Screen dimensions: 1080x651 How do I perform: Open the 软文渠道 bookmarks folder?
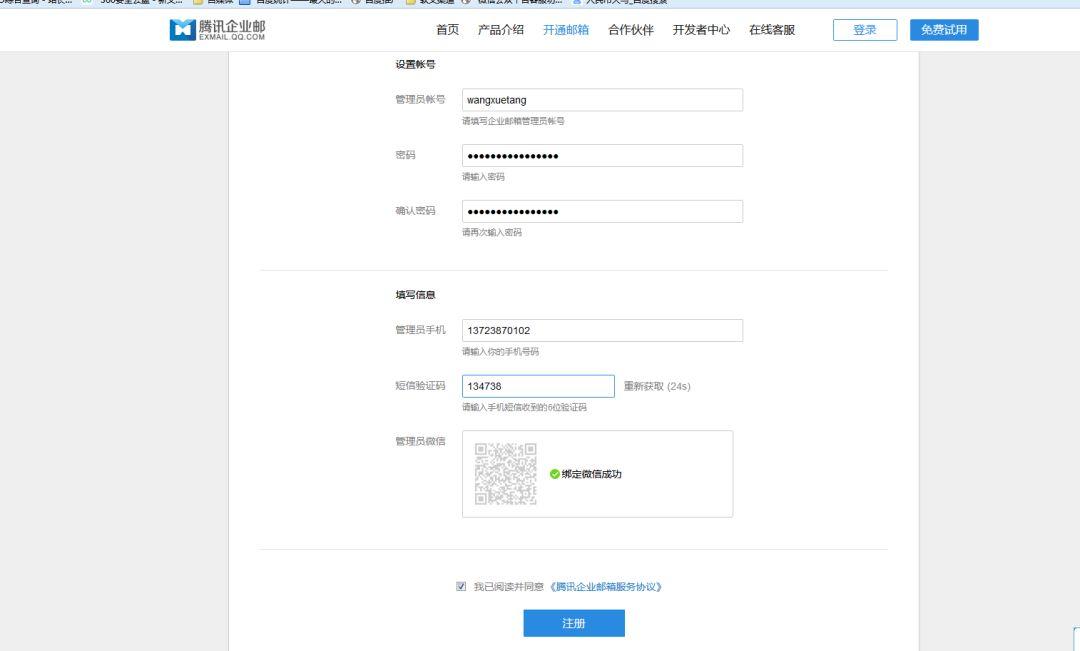tap(435, 5)
